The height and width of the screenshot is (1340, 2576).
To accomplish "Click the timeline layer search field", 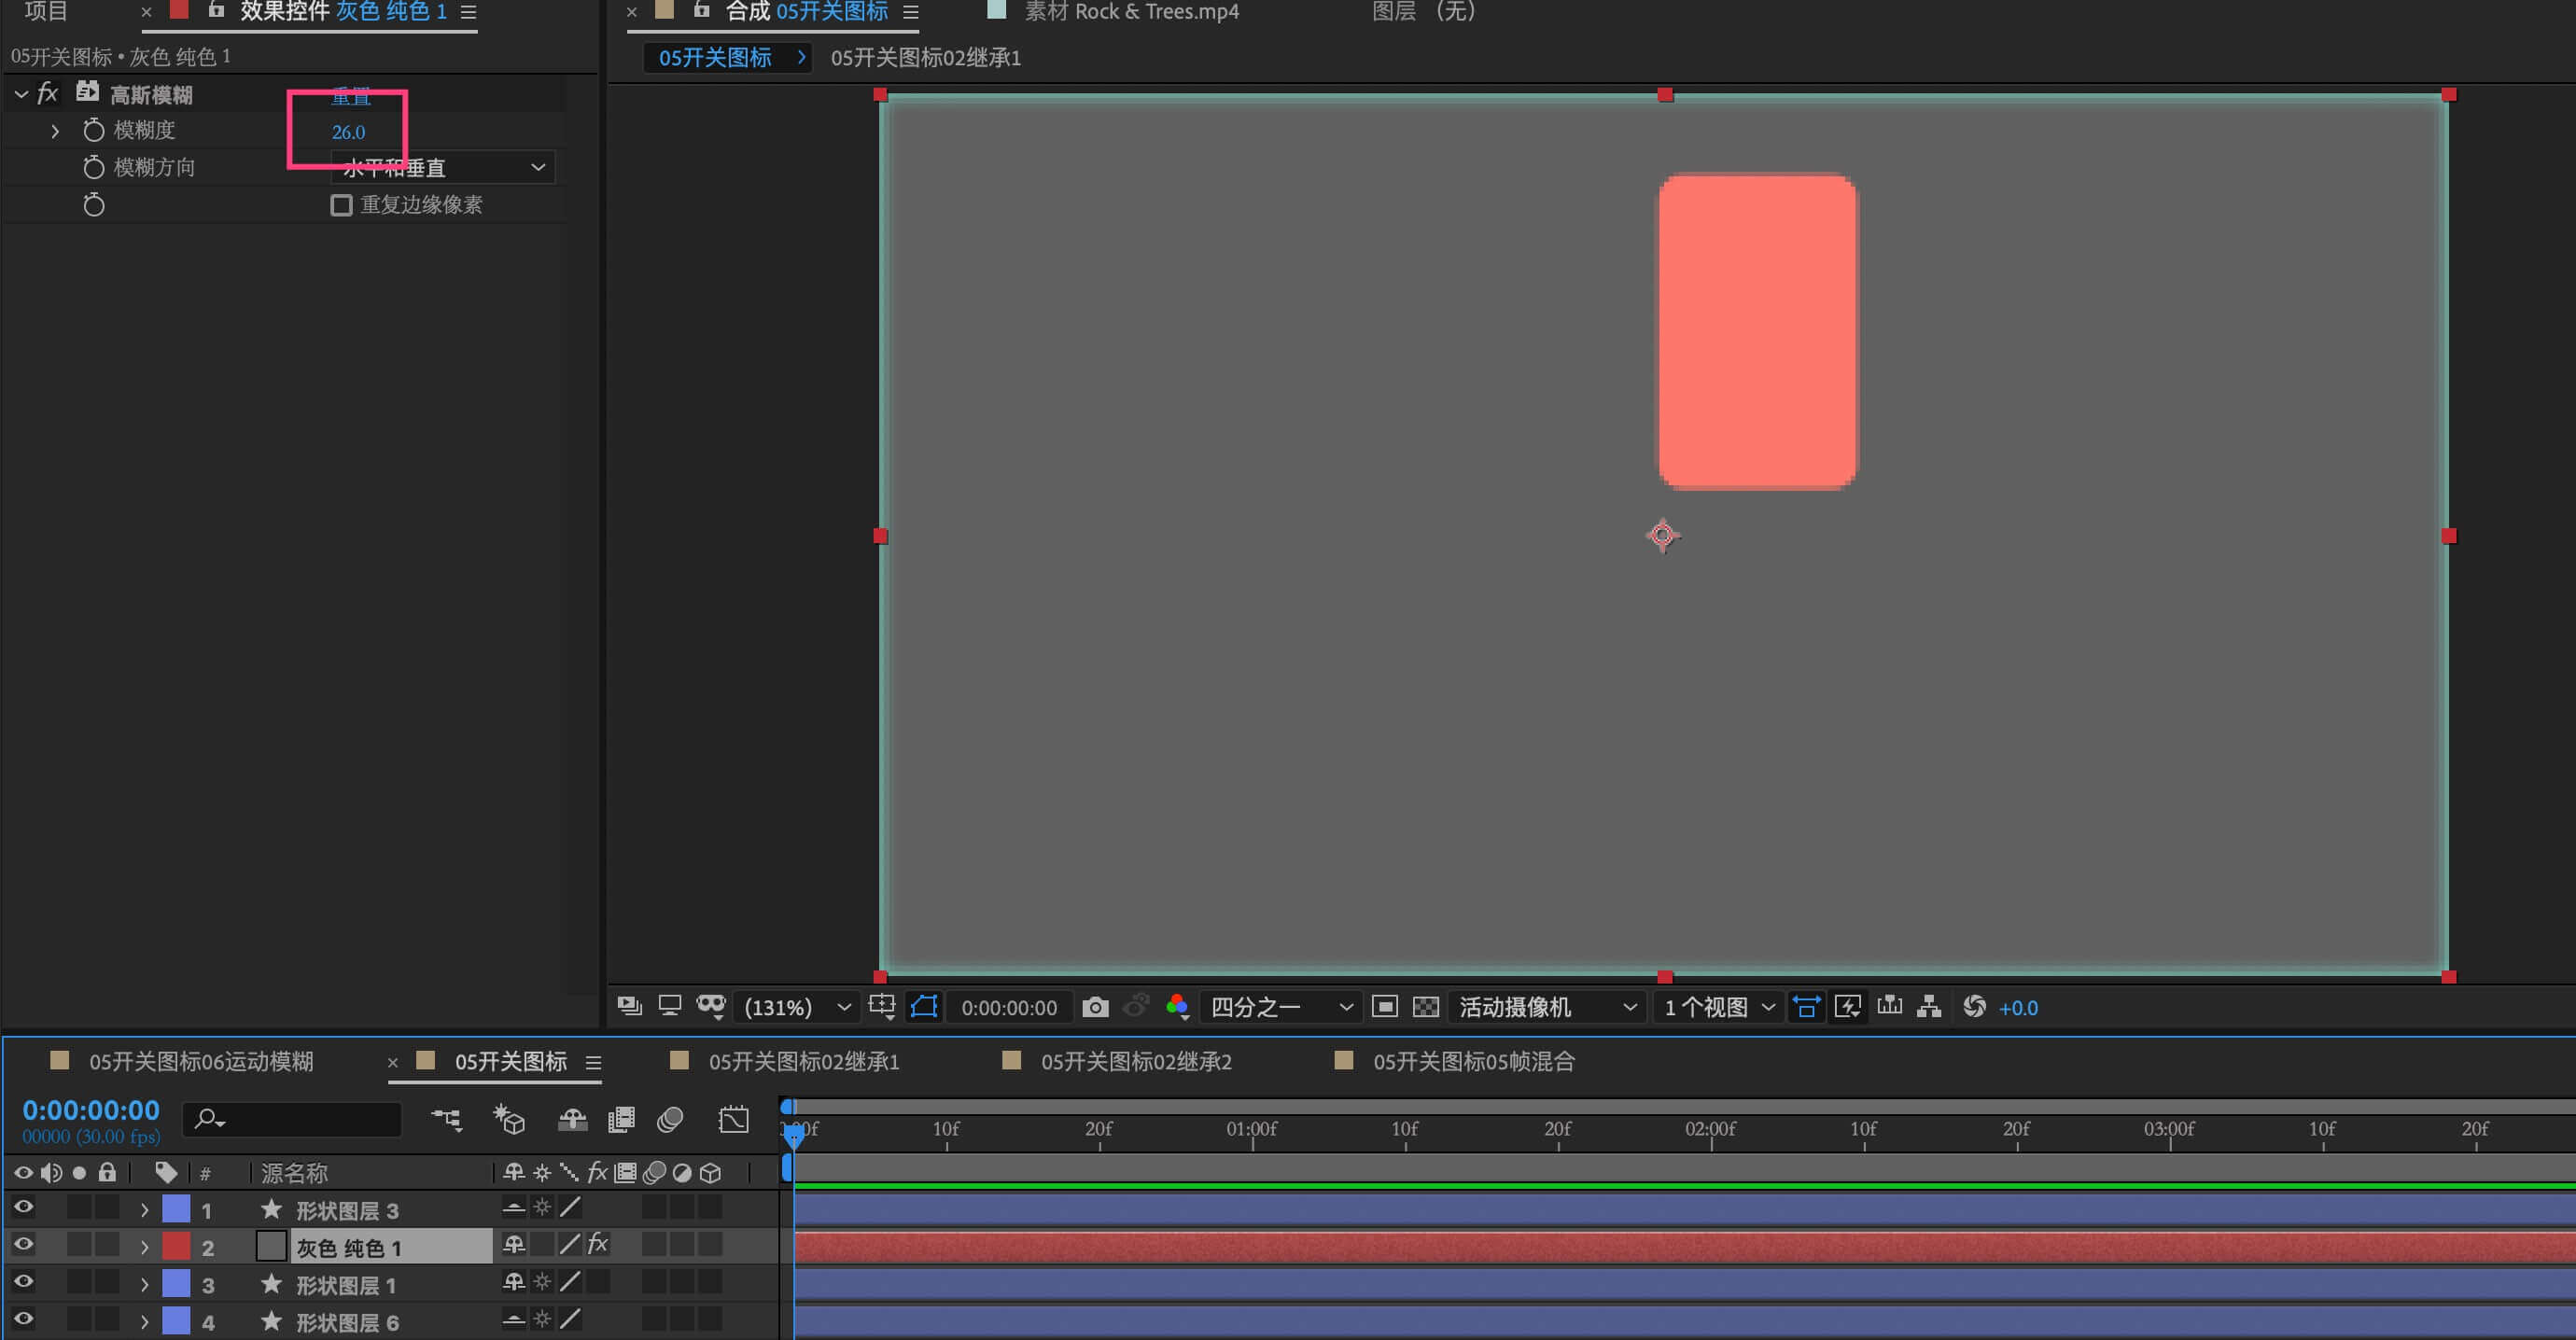I will point(300,1120).
